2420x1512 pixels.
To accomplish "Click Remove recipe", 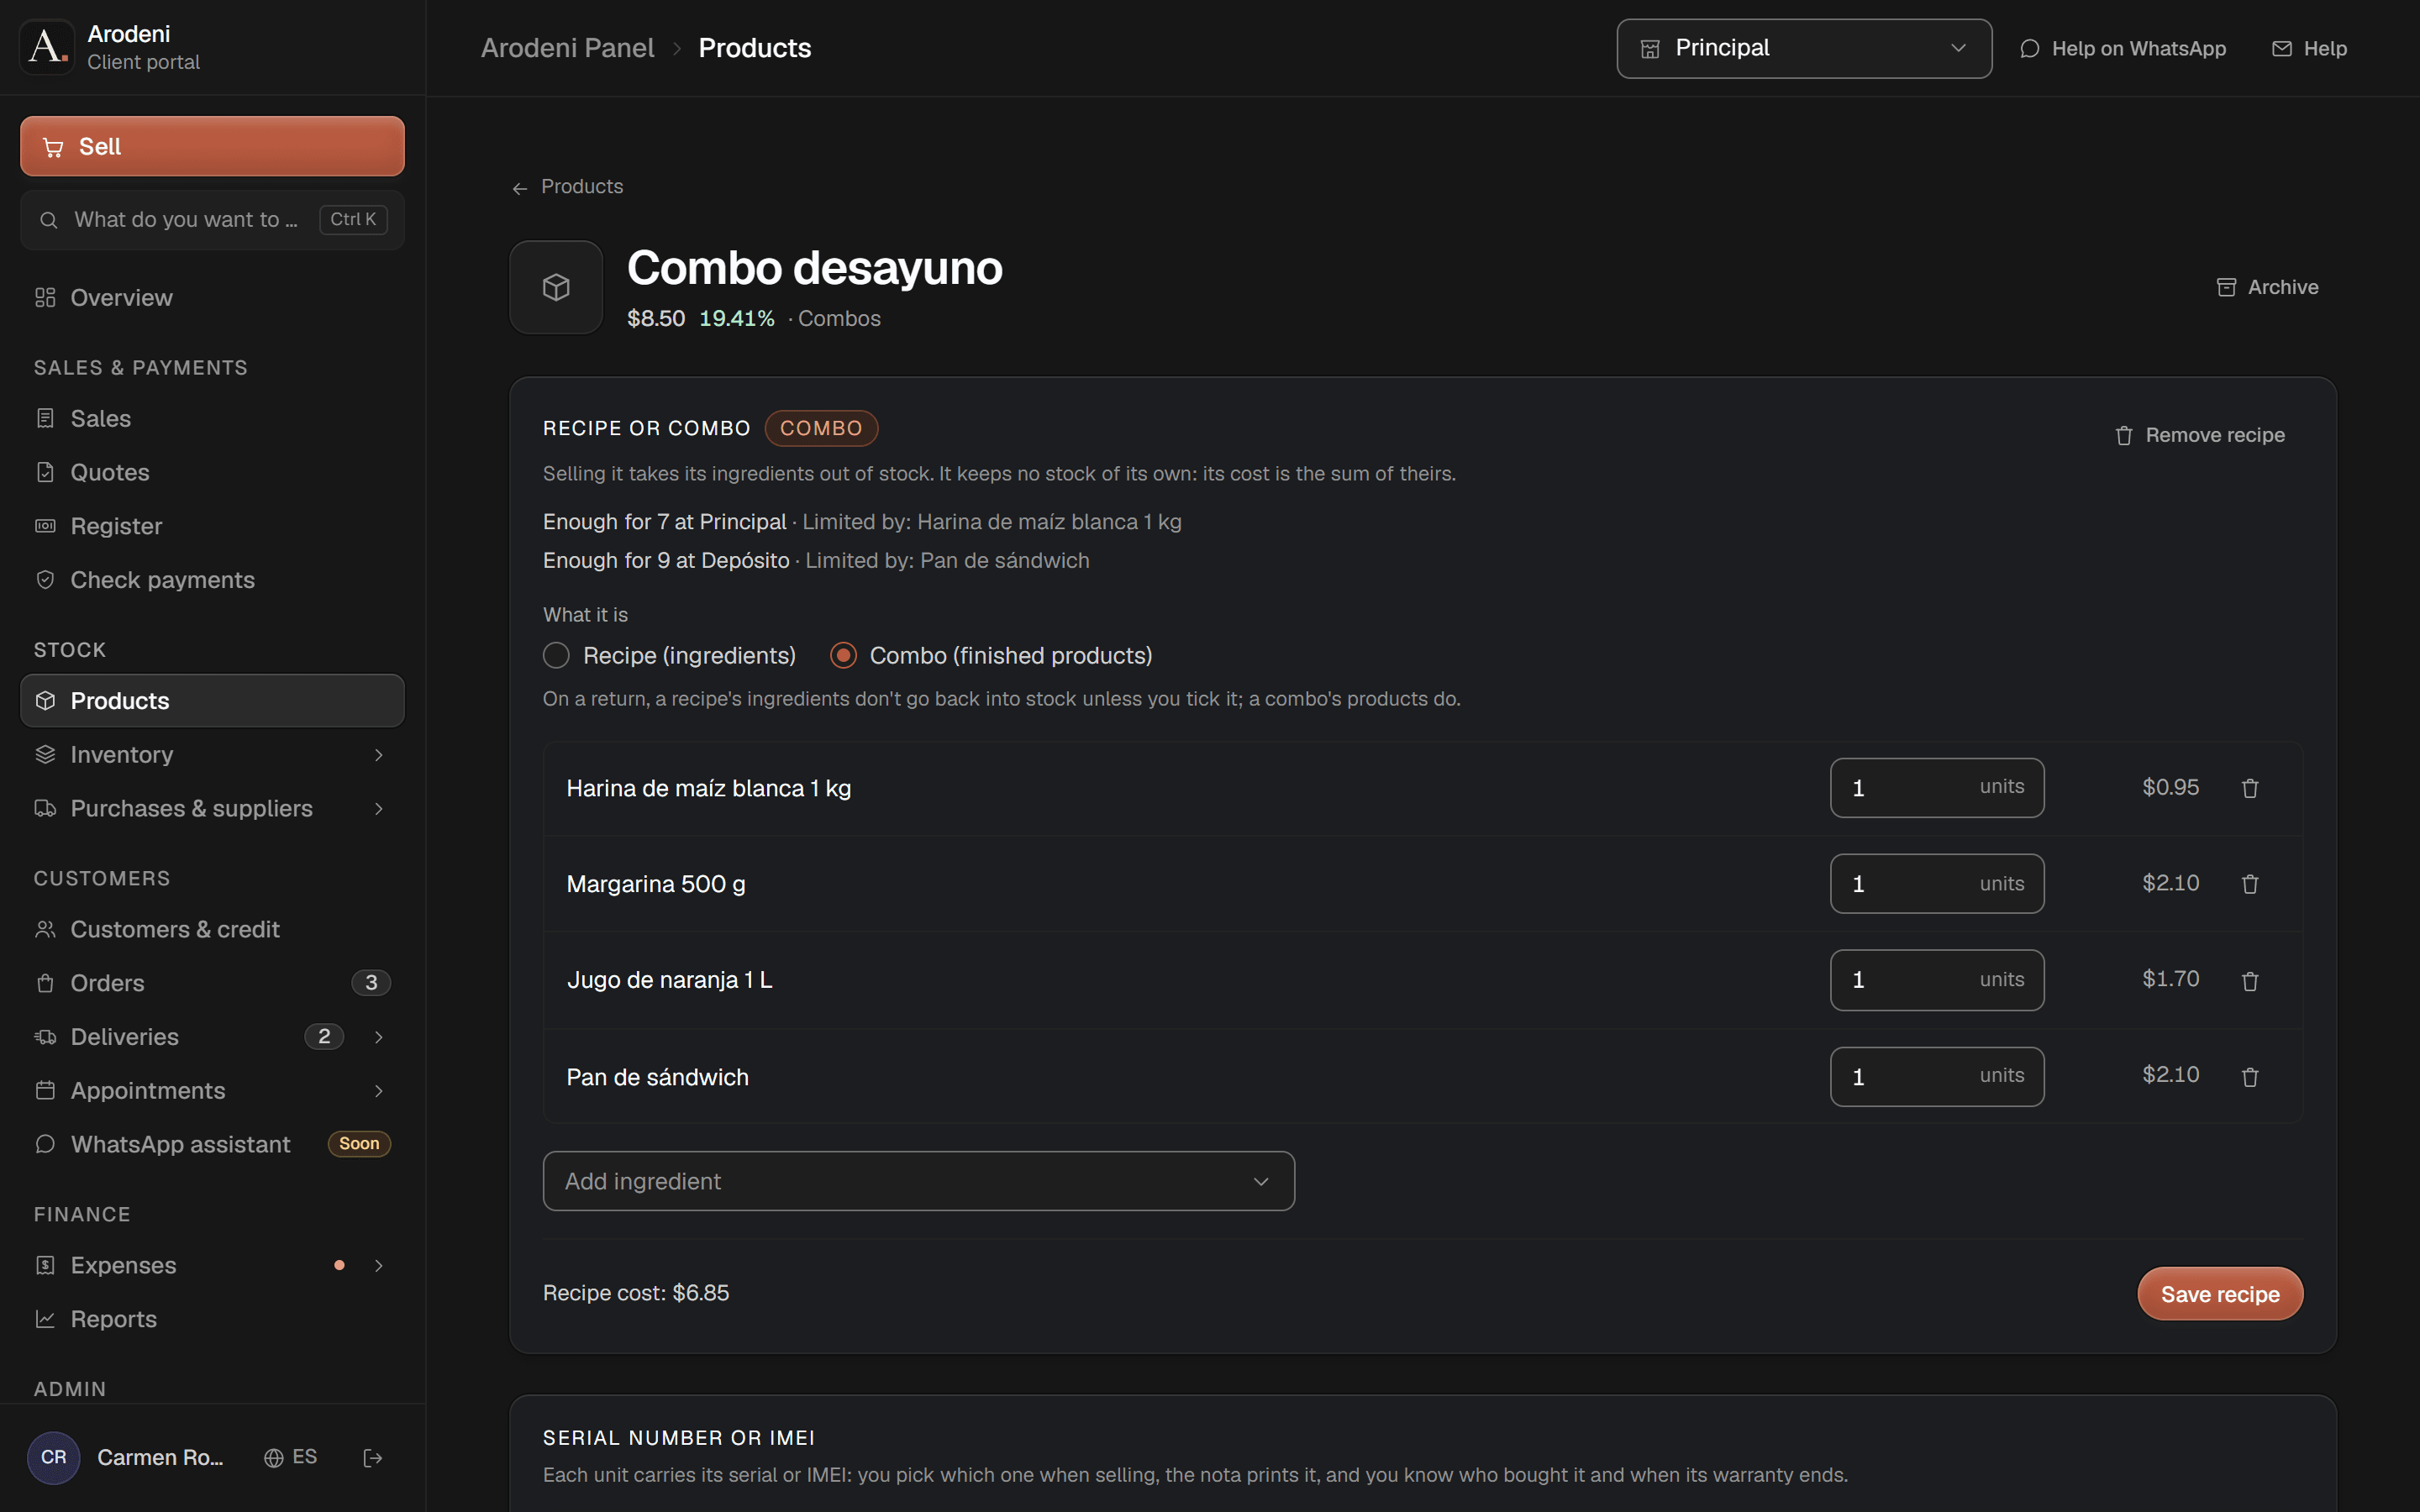I will 2199,435.
